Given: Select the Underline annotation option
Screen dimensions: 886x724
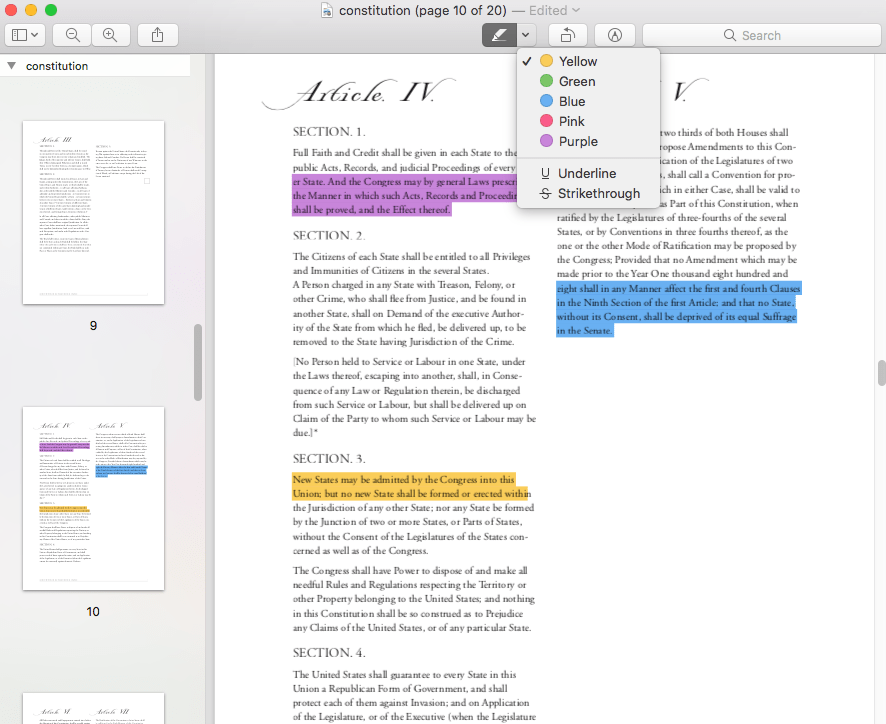Looking at the screenshot, I should coord(585,172).
